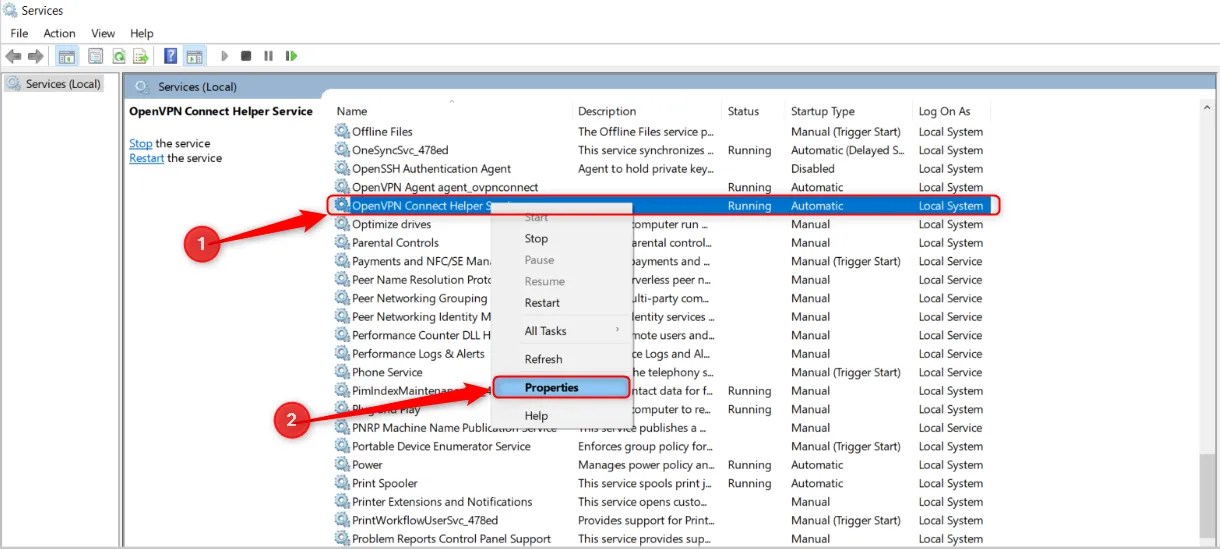The image size is (1220, 549).
Task: Click gear icon of Printer Extensions and Notifications
Action: click(x=342, y=501)
